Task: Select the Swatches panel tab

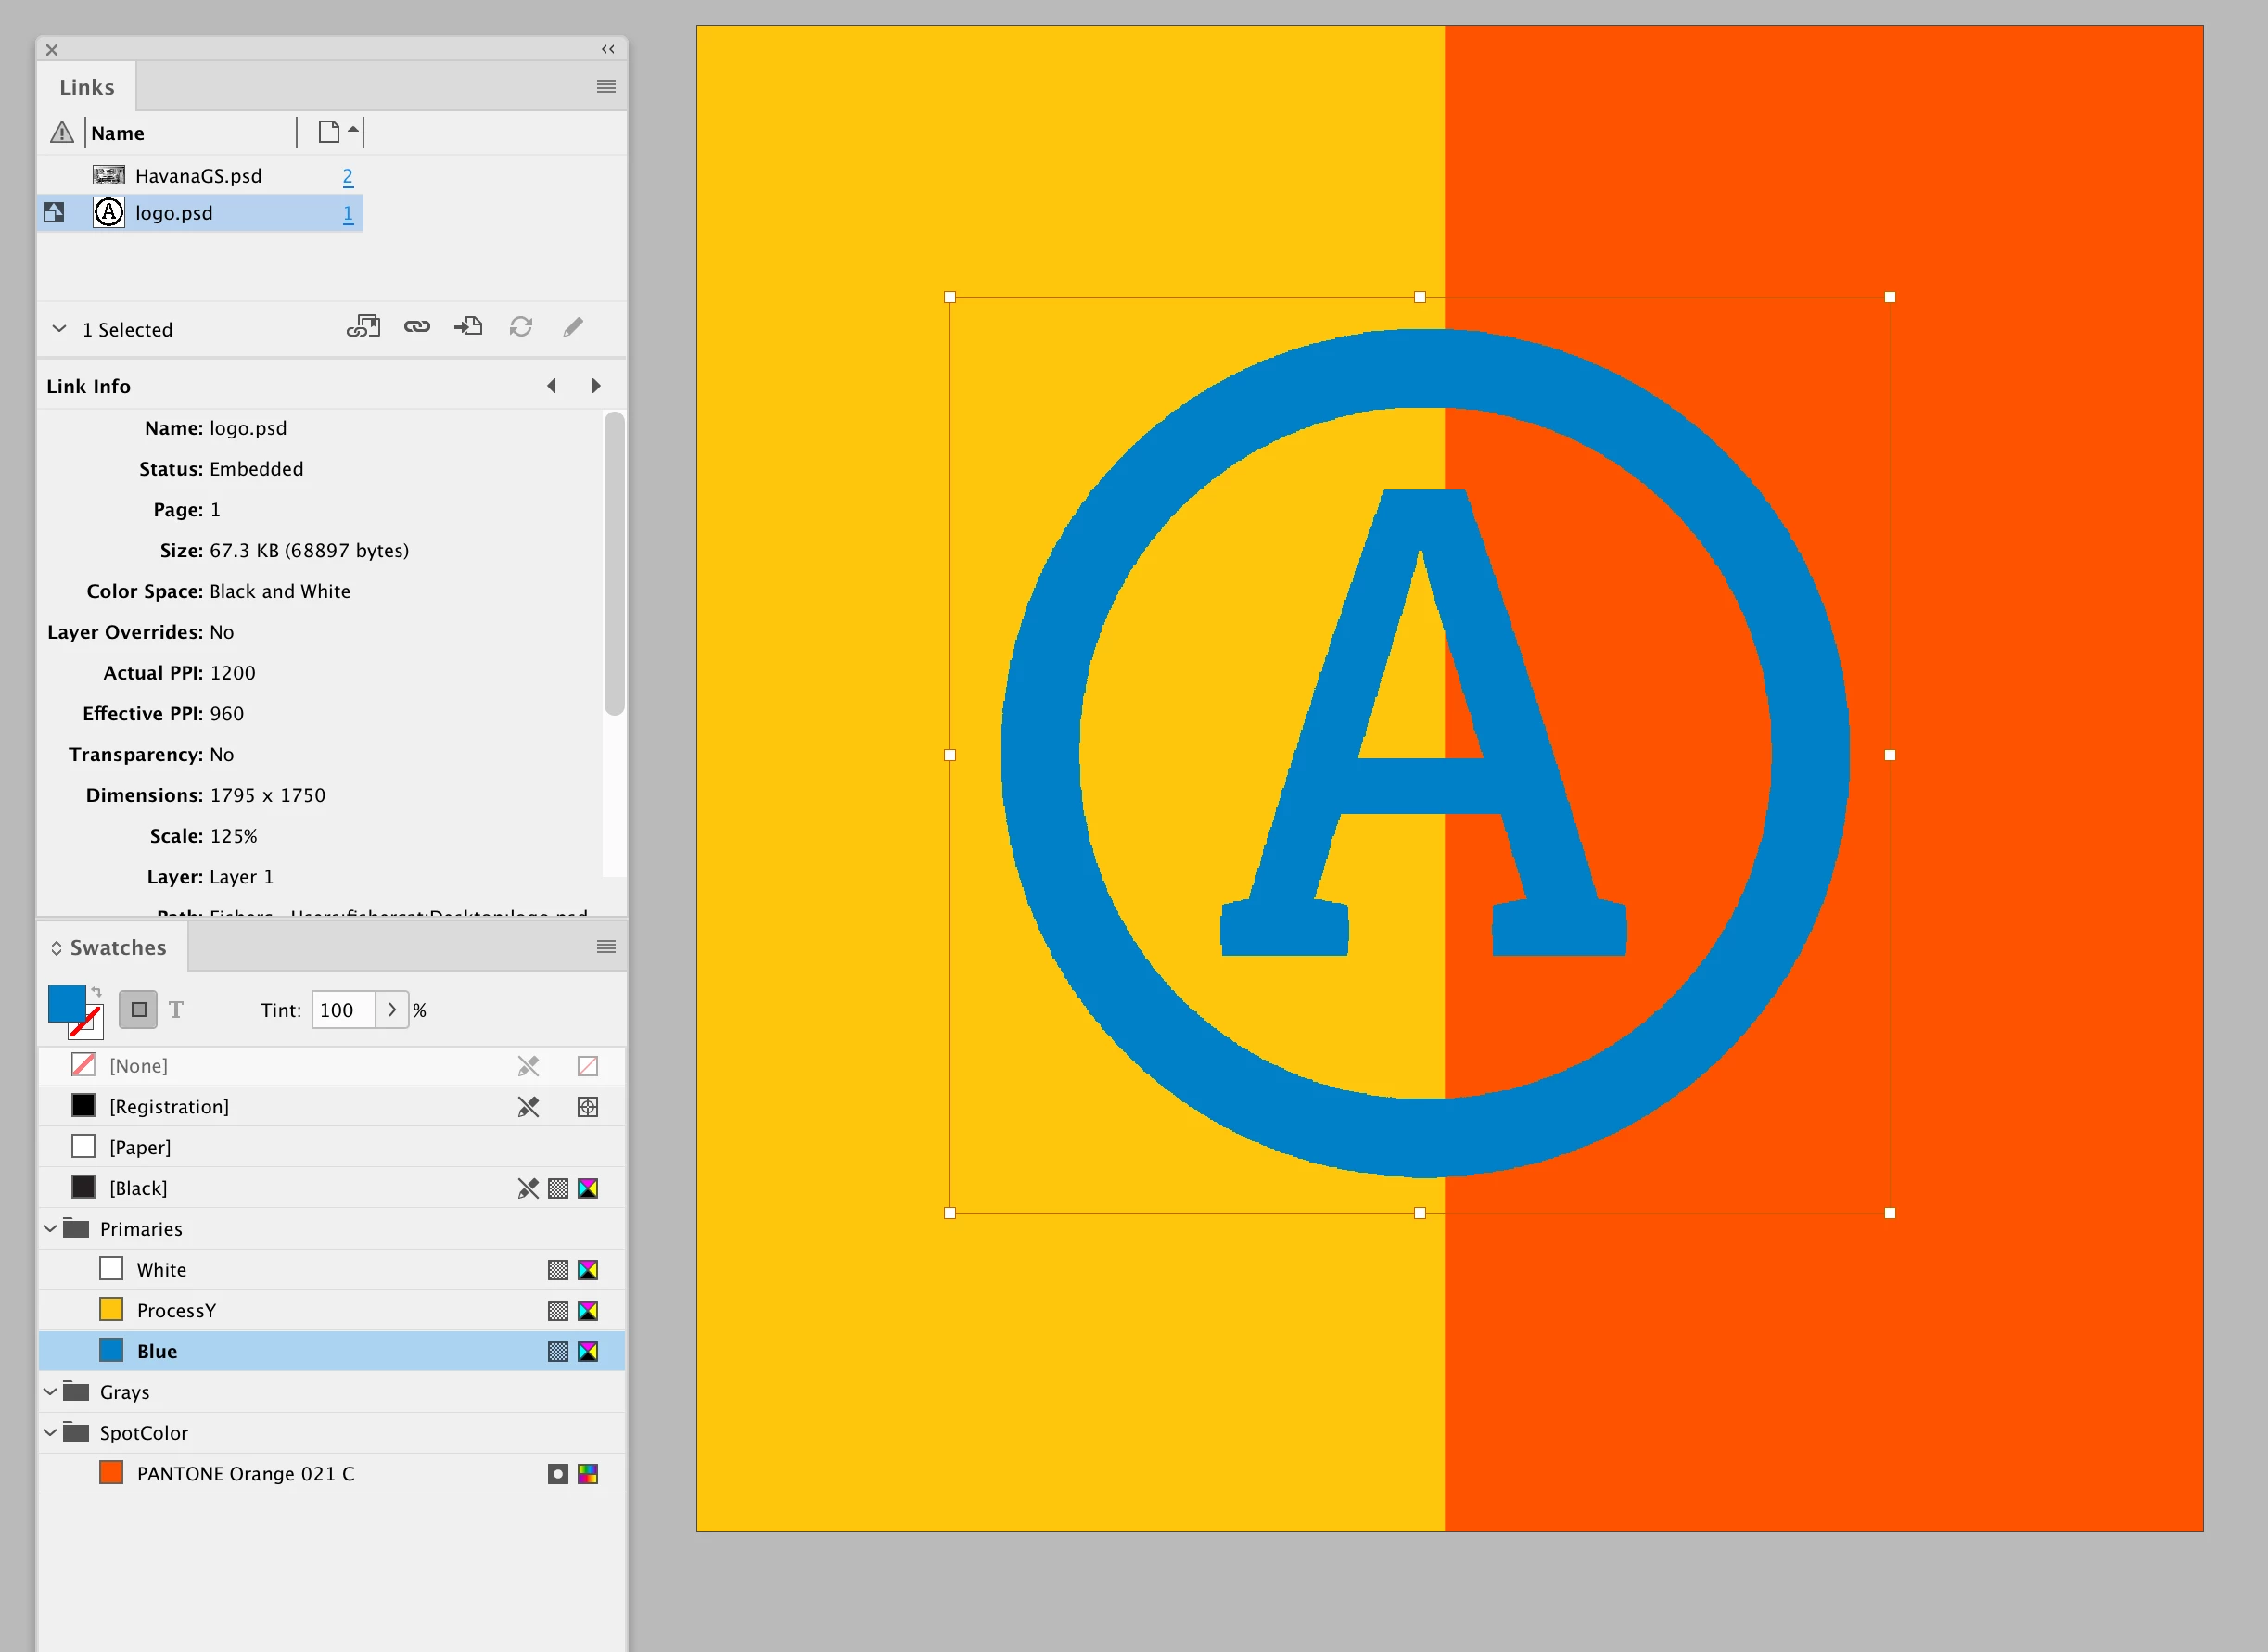Action: point(118,947)
